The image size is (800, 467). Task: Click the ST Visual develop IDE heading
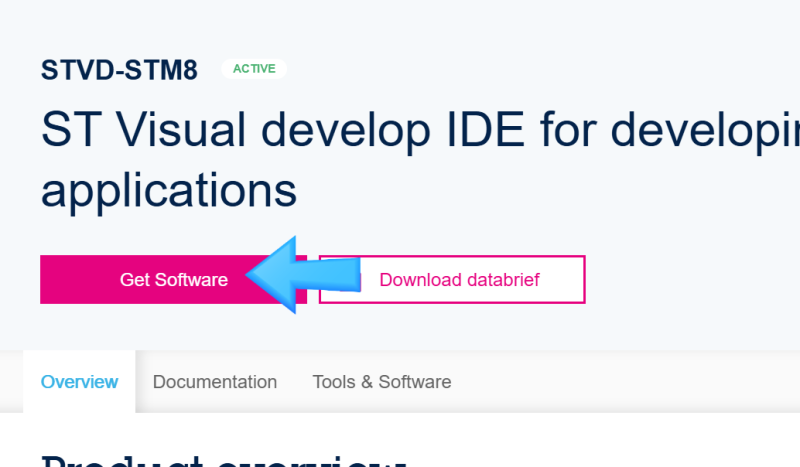point(420,160)
